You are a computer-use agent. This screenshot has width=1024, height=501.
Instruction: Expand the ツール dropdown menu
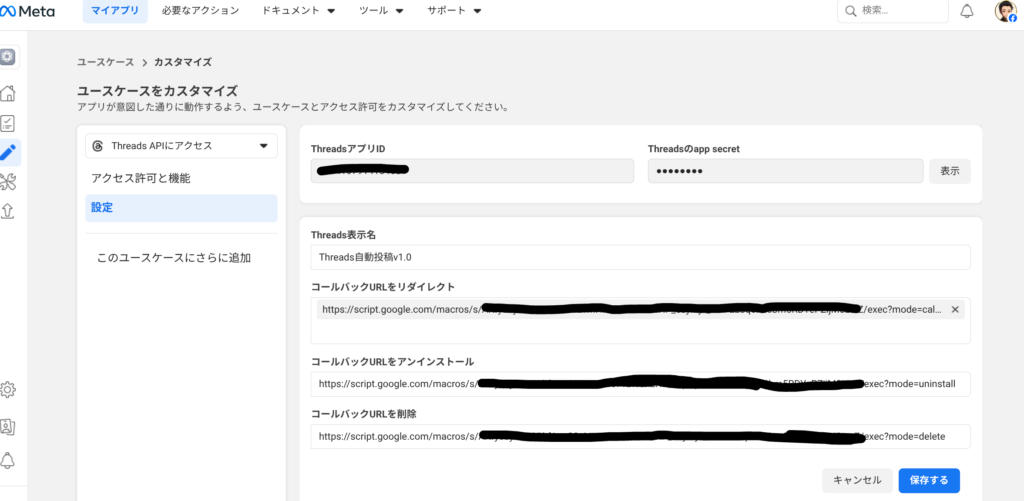(x=381, y=12)
